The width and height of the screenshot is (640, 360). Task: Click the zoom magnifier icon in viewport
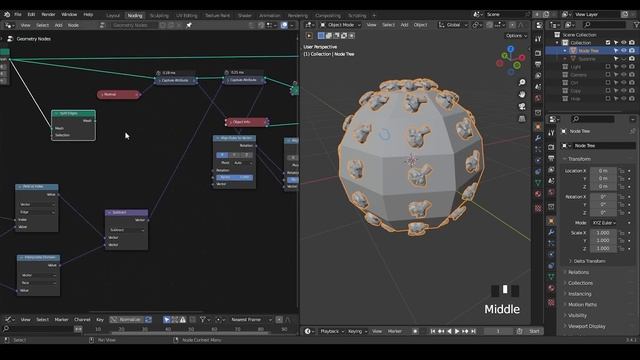tap(522, 83)
